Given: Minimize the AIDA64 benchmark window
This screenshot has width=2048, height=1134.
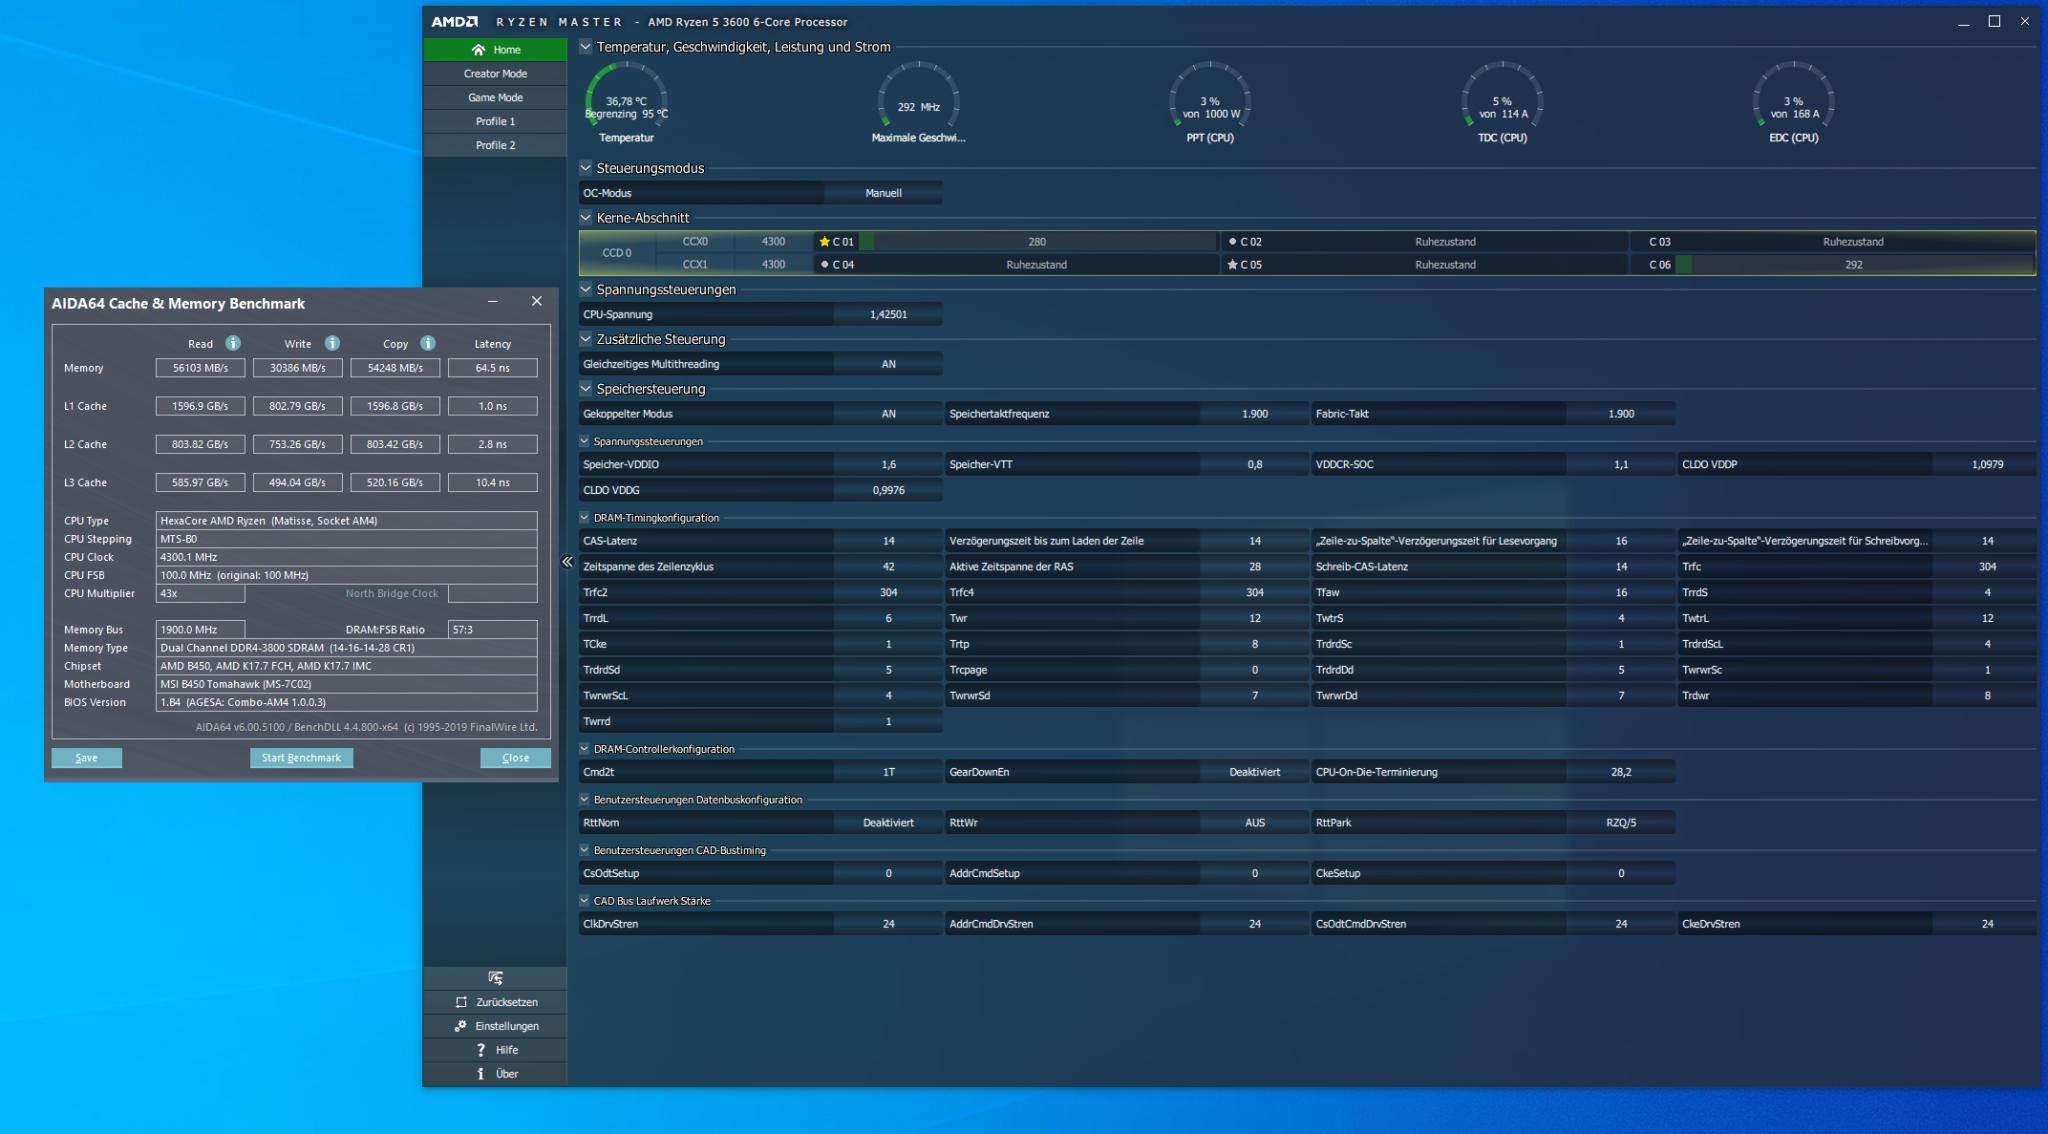Looking at the screenshot, I should [492, 302].
